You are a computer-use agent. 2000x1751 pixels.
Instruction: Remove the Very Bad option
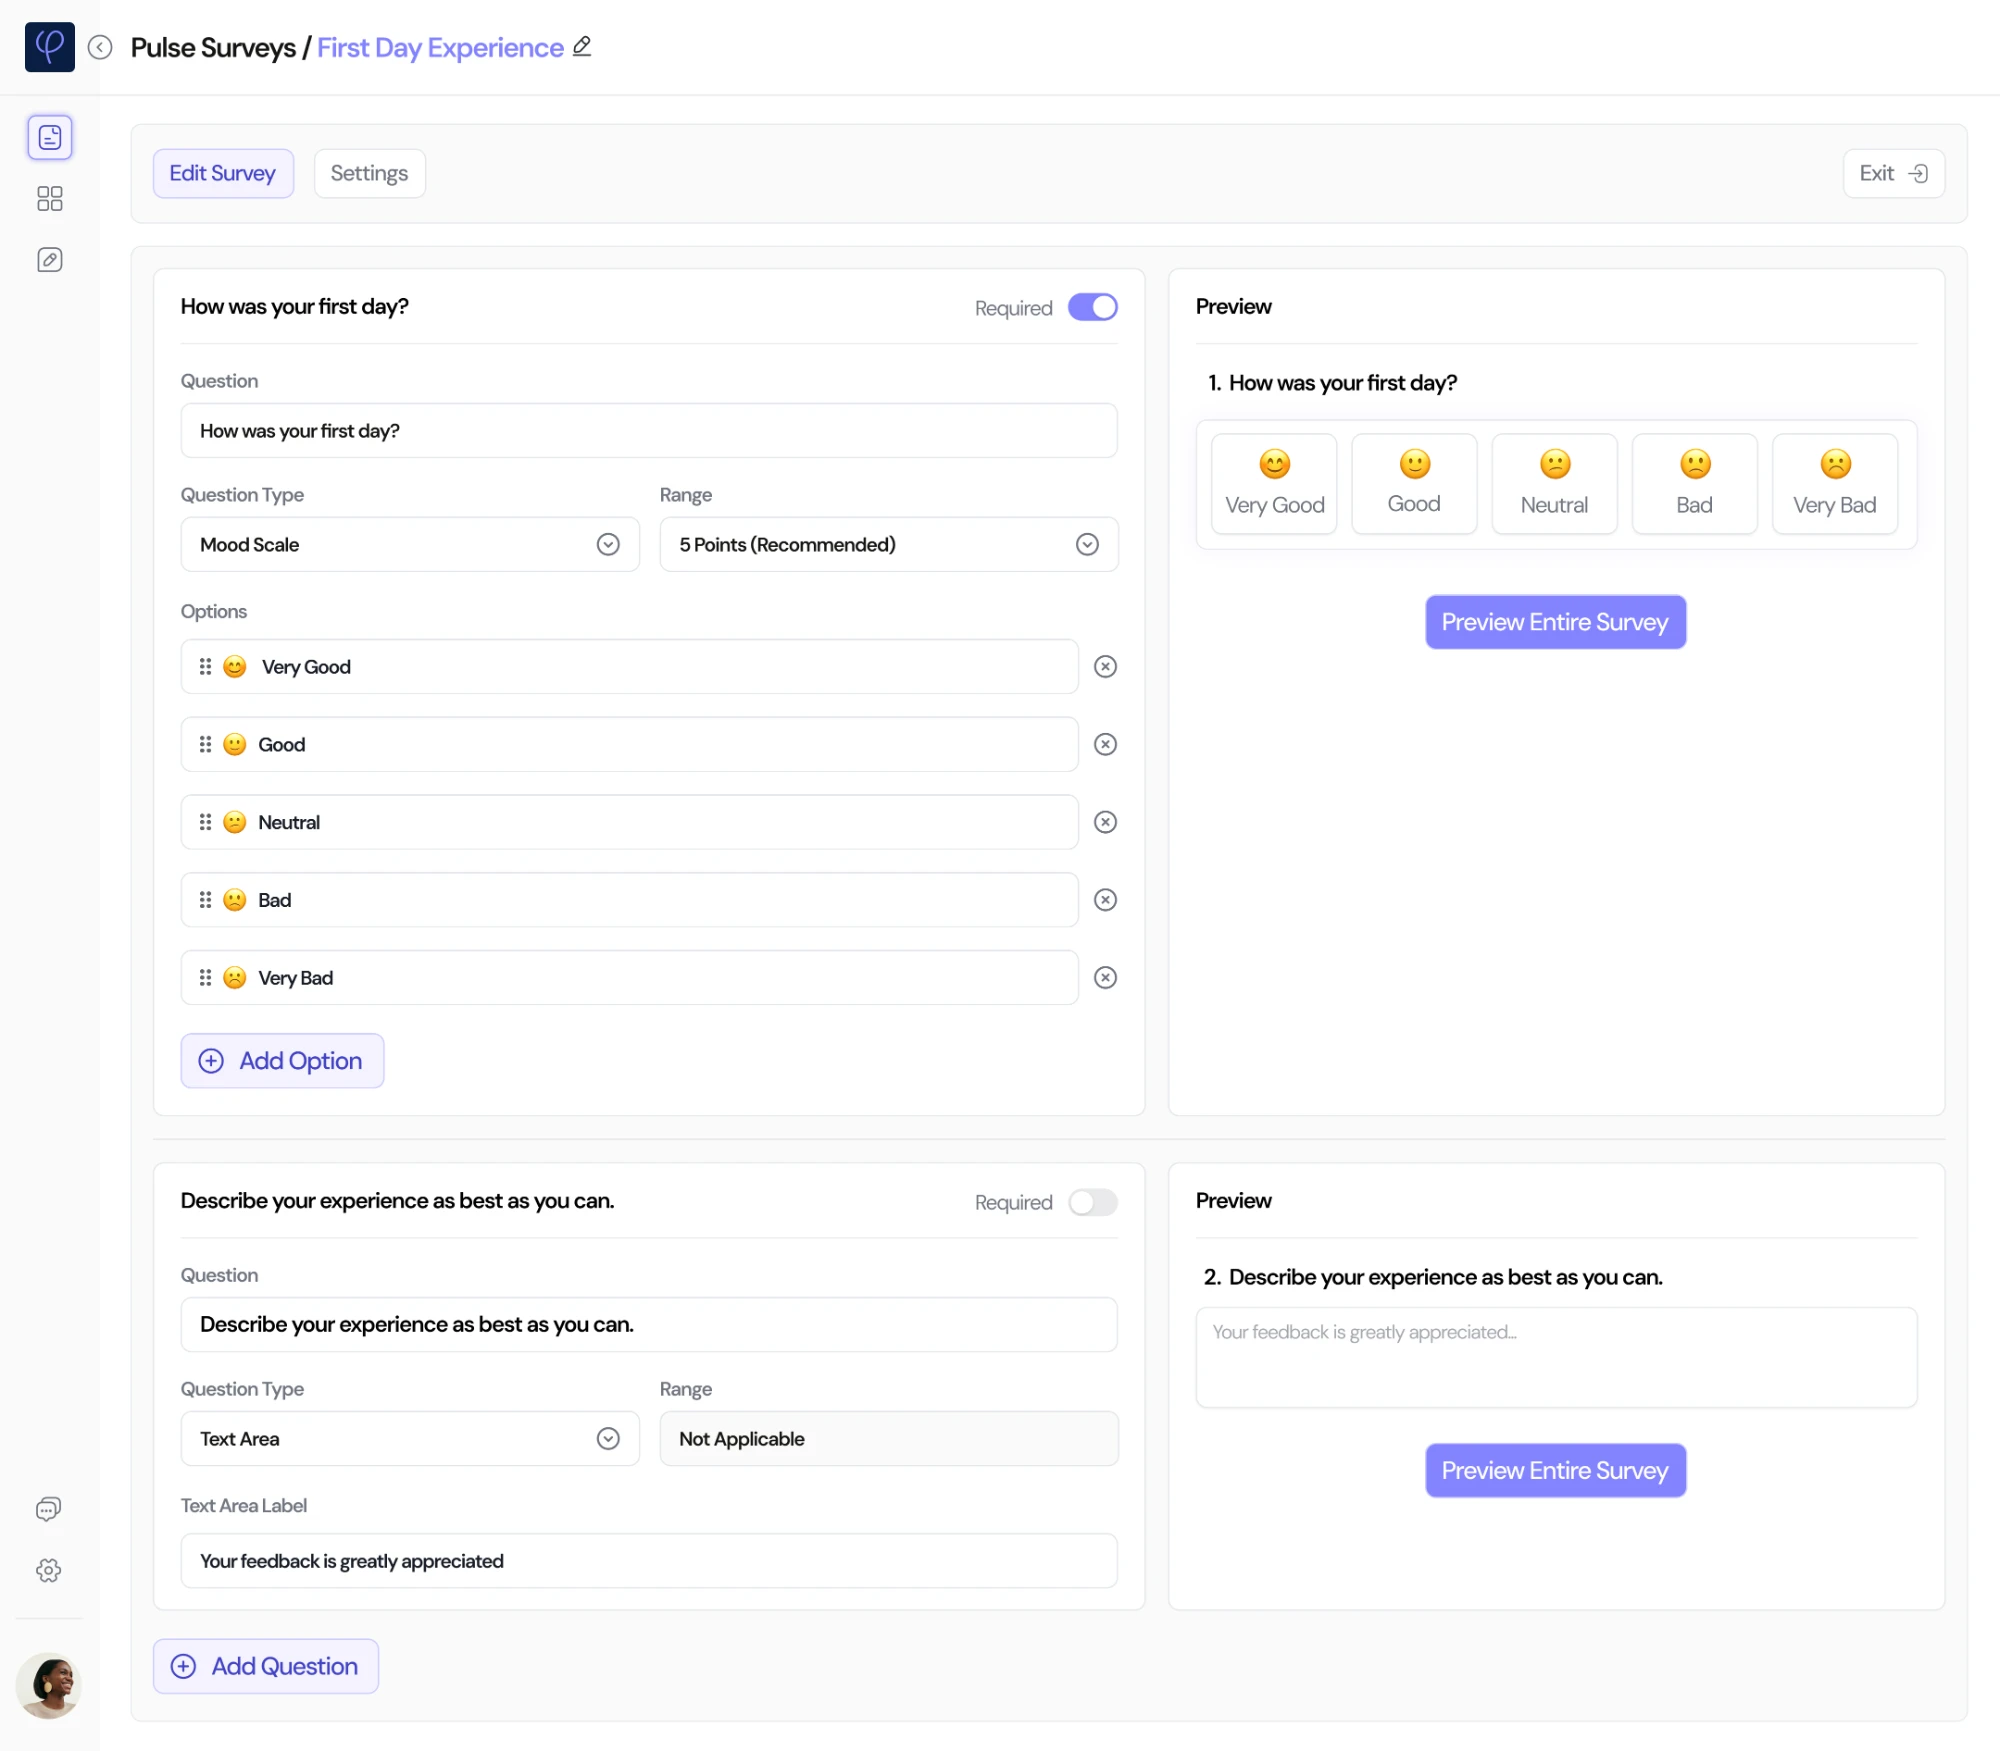click(x=1105, y=978)
